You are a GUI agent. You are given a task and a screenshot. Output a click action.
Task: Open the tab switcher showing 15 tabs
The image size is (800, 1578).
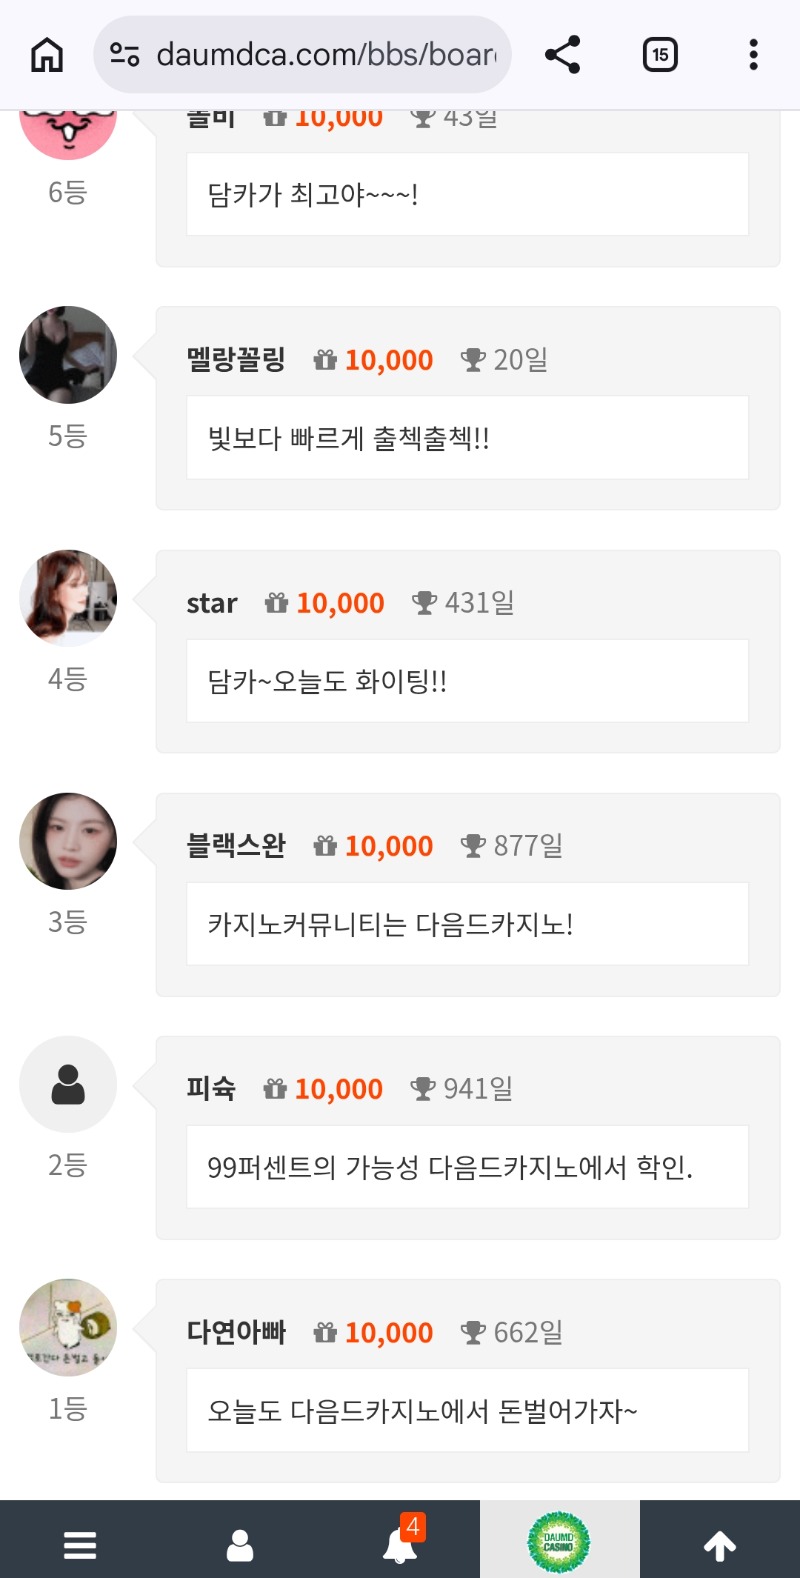coord(660,55)
